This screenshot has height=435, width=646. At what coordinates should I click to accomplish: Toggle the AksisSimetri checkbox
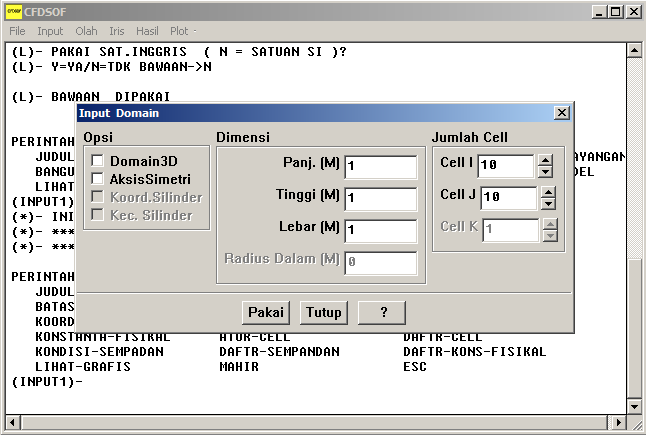click(97, 179)
